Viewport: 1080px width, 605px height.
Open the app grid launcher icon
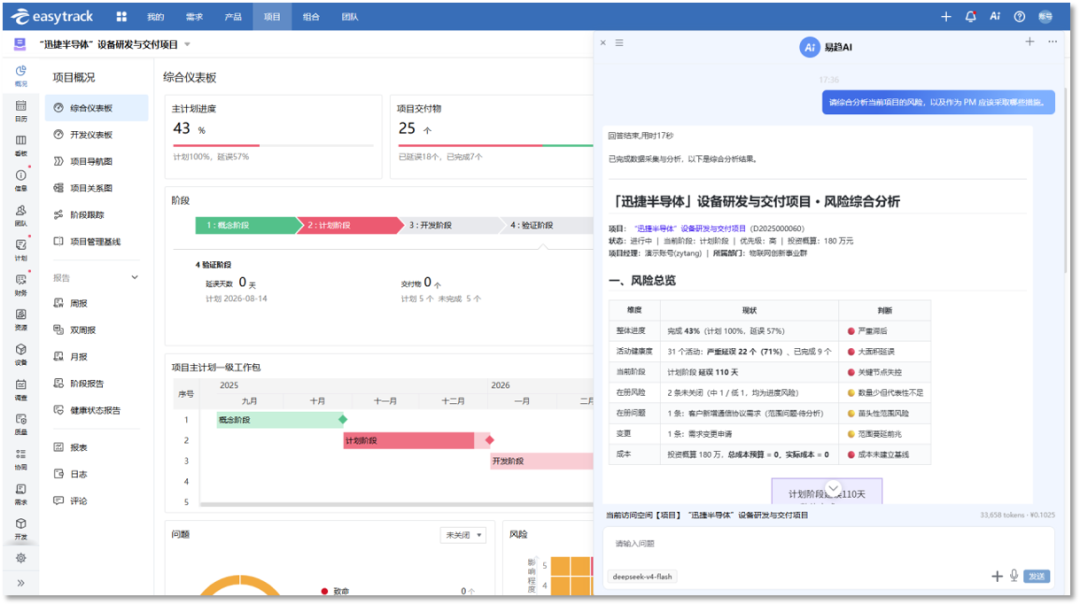pos(121,17)
